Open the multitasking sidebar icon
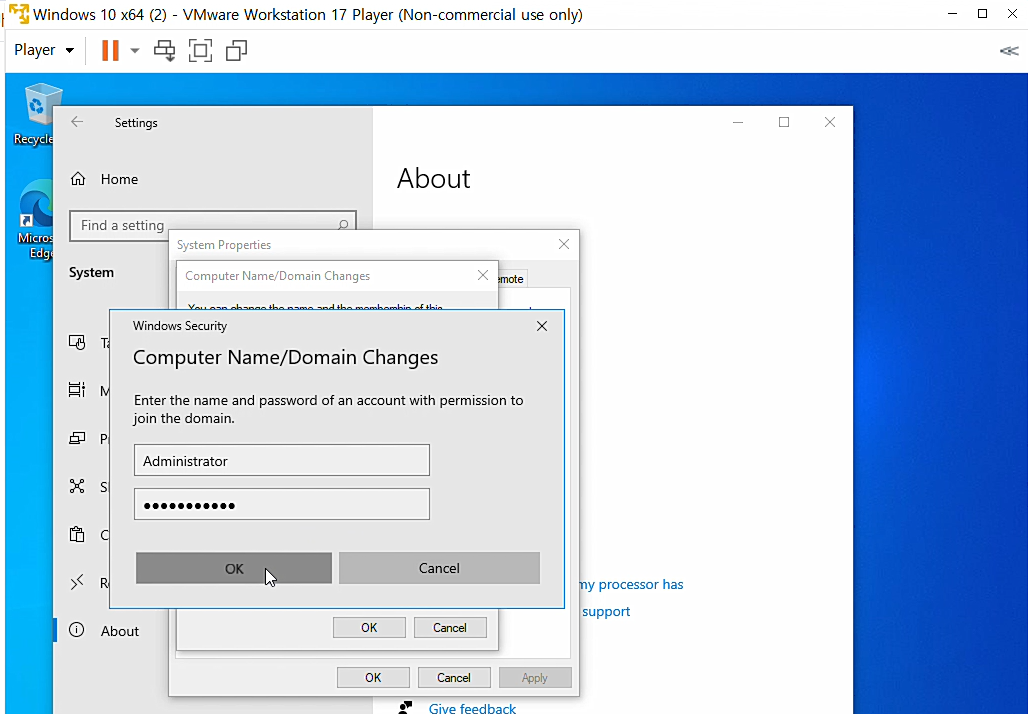 click(x=77, y=390)
